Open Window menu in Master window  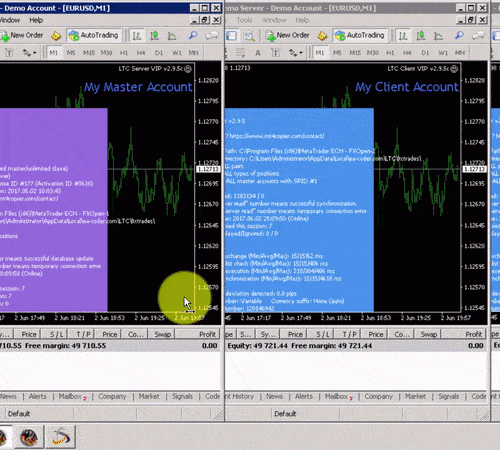point(9,20)
